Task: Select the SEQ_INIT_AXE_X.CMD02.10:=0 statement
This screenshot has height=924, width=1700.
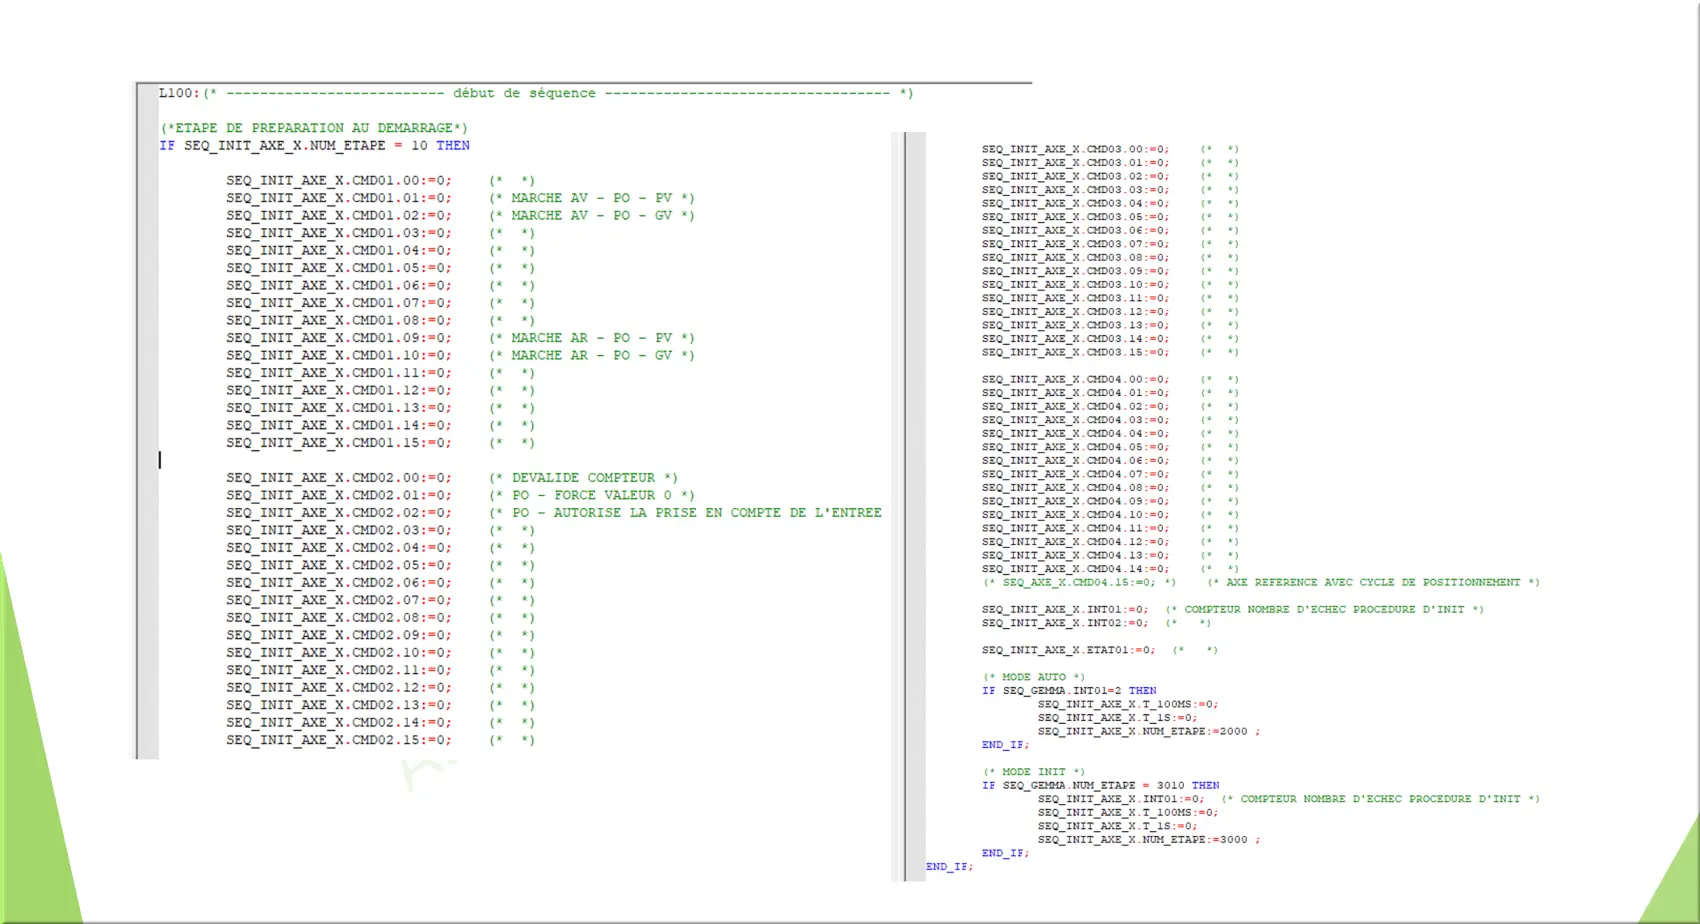Action: (339, 653)
